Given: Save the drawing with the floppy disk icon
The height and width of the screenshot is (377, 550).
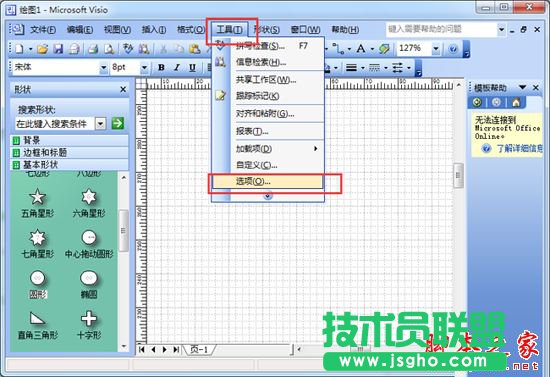Looking at the screenshot, I should 58,49.
